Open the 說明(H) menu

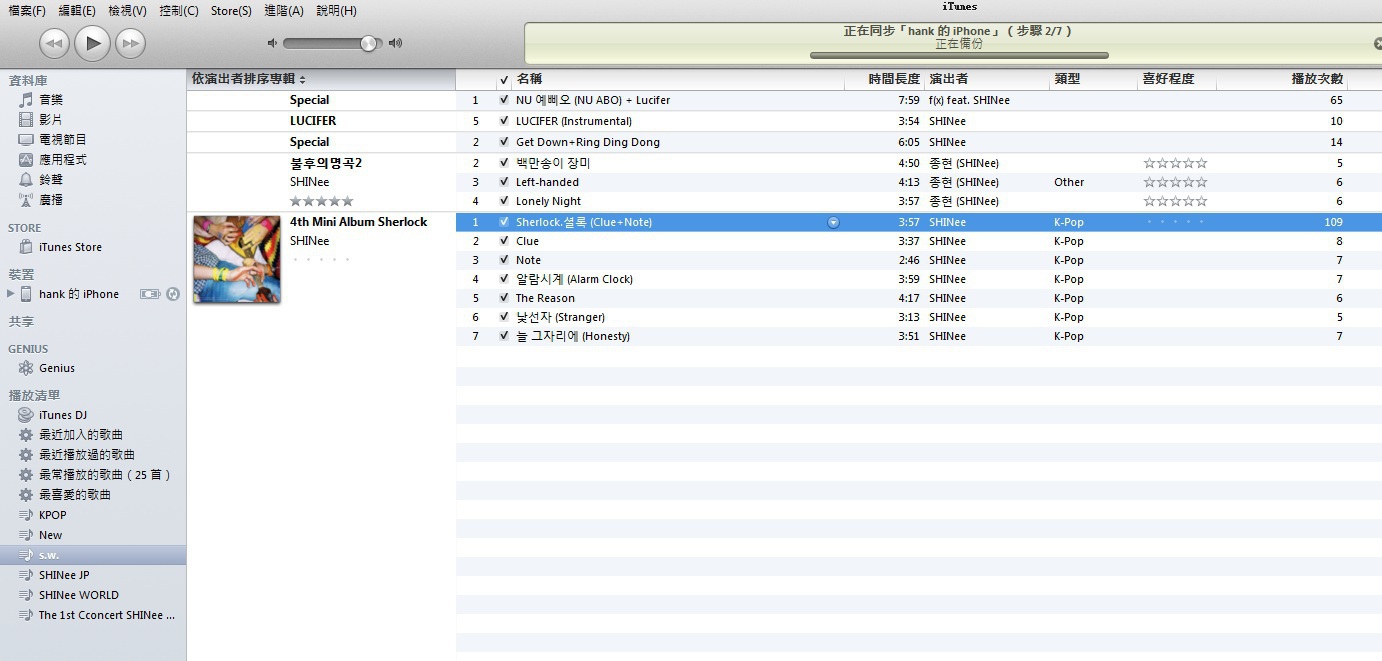pyautogui.click(x=336, y=11)
